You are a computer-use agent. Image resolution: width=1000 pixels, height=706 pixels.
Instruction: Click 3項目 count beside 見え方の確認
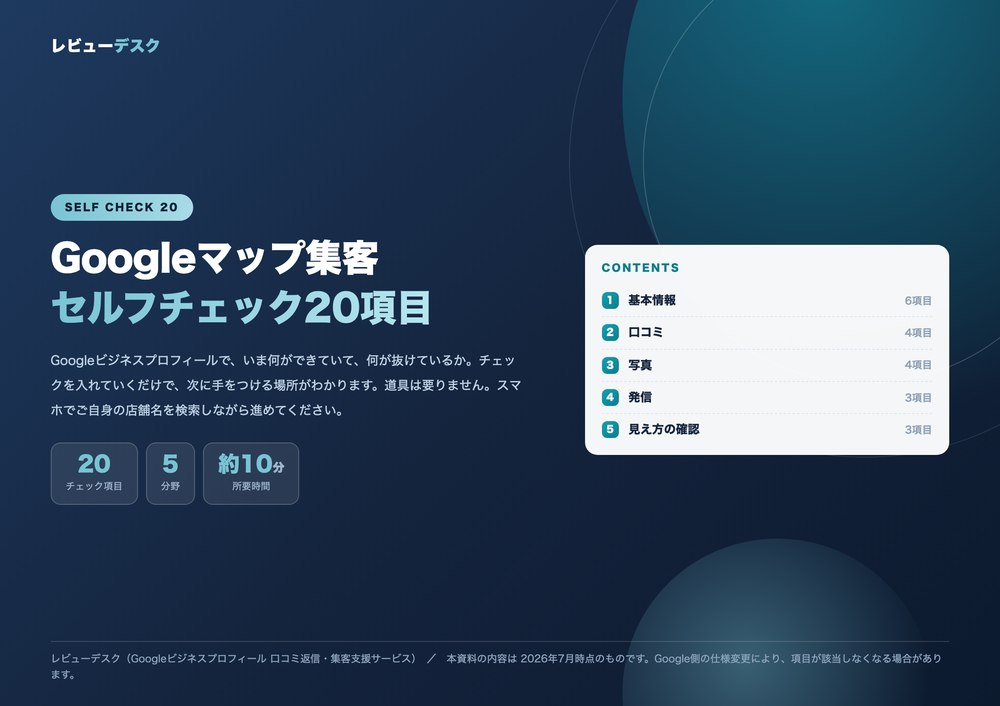click(x=918, y=430)
